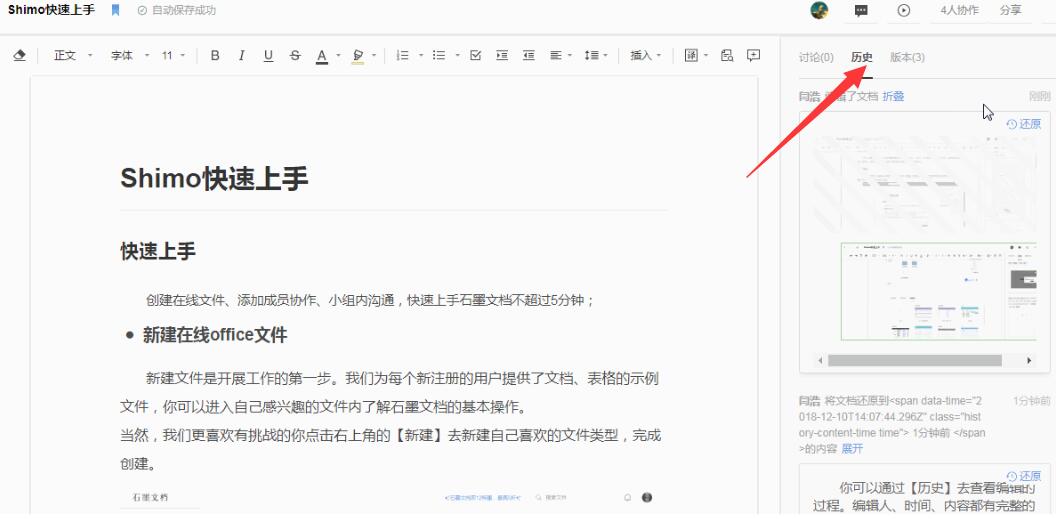Expand the highlight color dropdown arrow
Viewport: 1056px width, 519px height.
pos(374,56)
